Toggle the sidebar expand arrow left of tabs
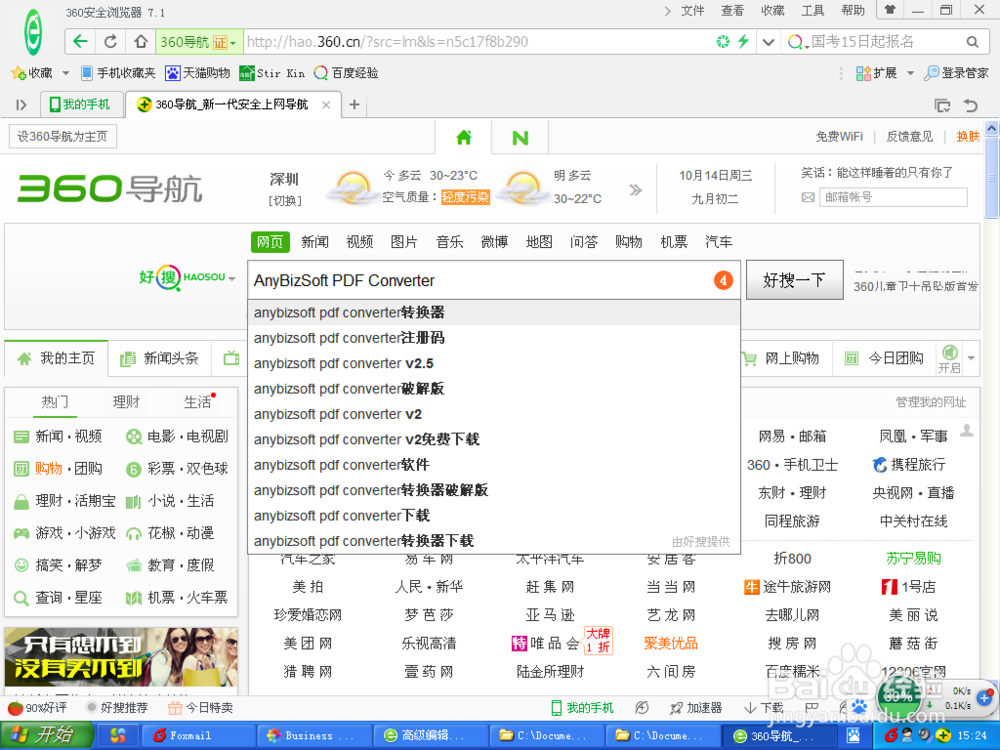 click(x=21, y=105)
